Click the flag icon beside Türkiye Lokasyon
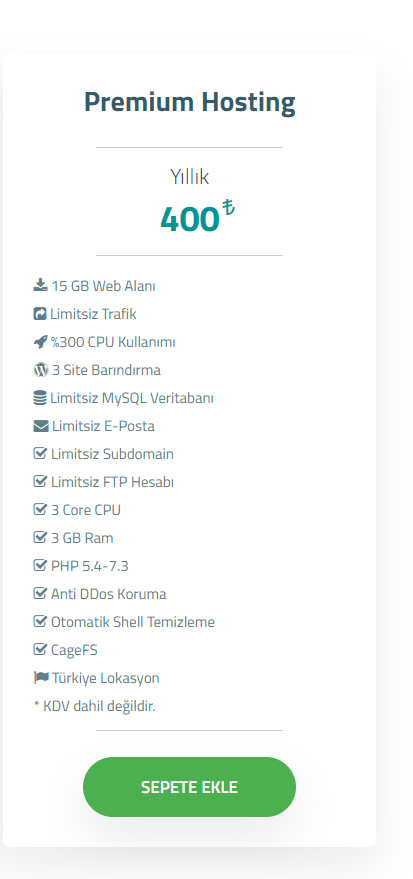The height and width of the screenshot is (879, 413). [41, 678]
